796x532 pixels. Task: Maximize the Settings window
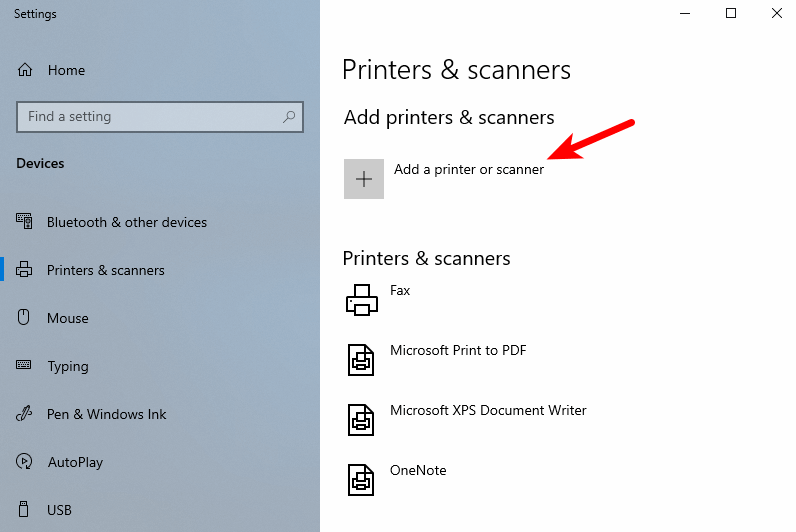coord(731,13)
